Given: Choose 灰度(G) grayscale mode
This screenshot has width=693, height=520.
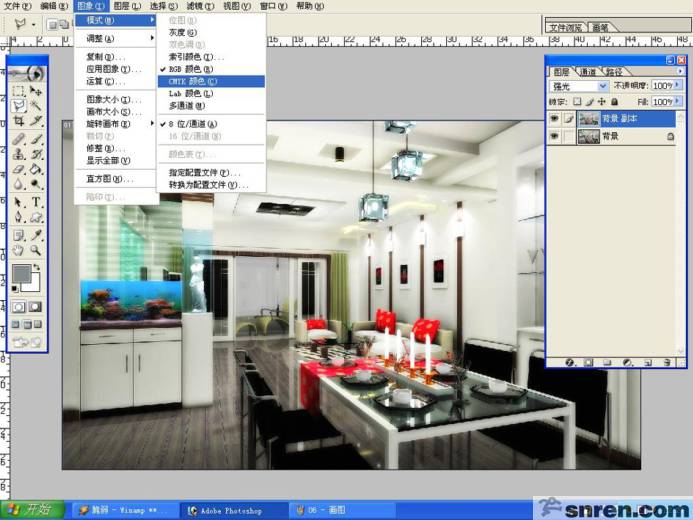Looking at the screenshot, I should click(211, 32).
